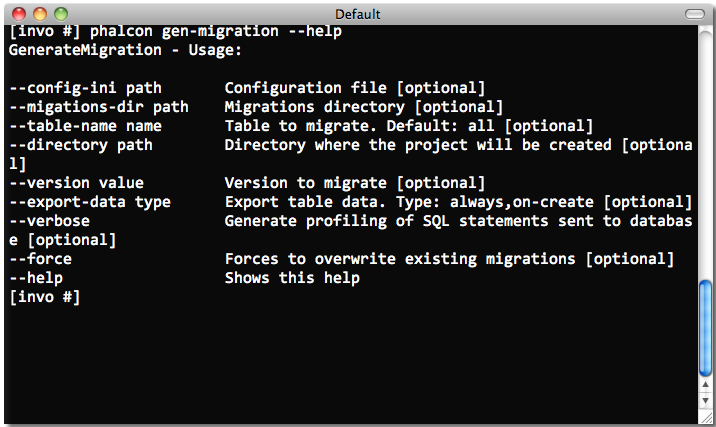Click 'Version to migrate [optional]' description

[x=355, y=183]
